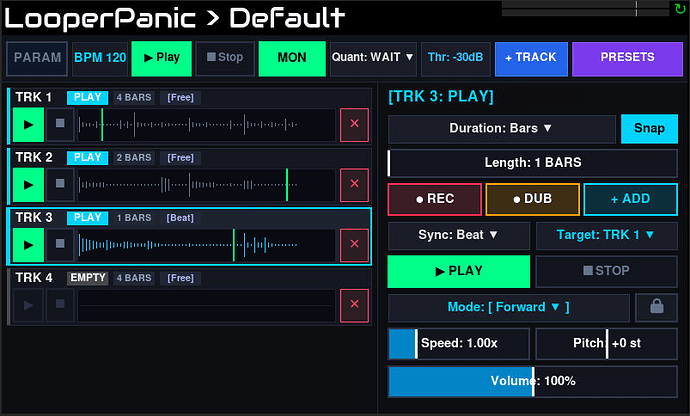The height and width of the screenshot is (416, 690).
Task: Click the level meter bar at top right
Action: point(585,8)
